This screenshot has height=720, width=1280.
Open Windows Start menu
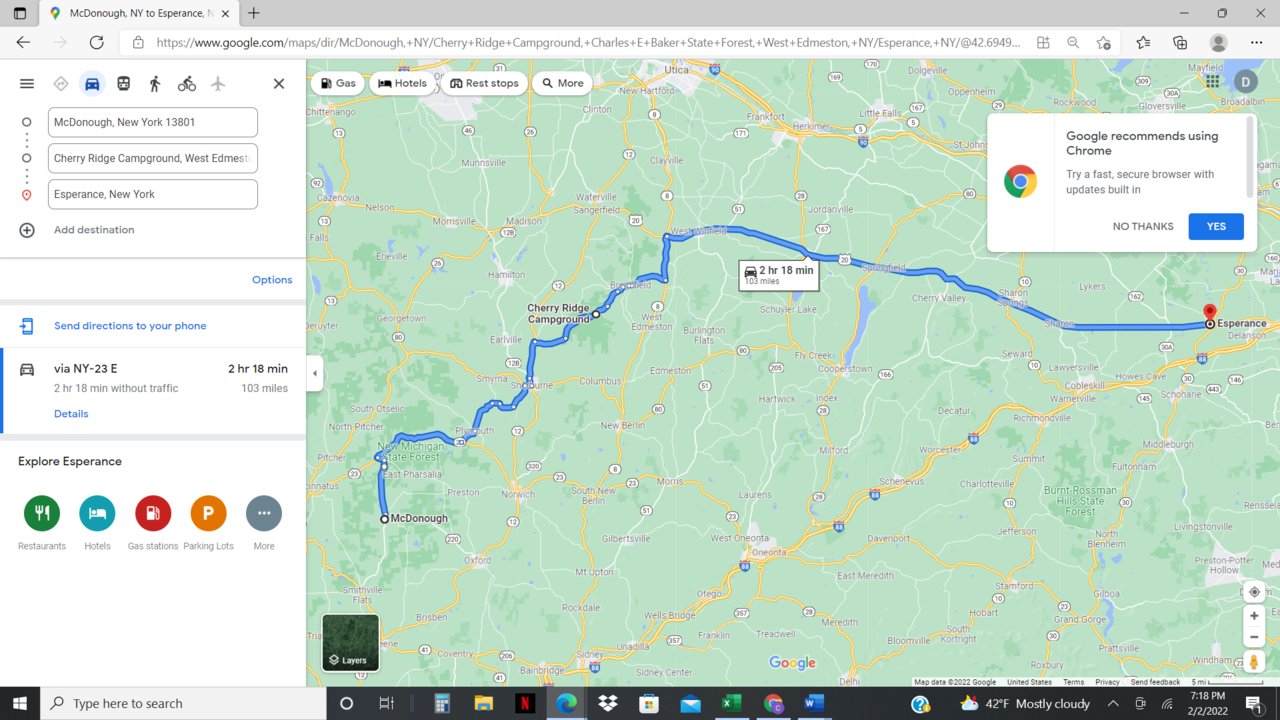(x=19, y=703)
